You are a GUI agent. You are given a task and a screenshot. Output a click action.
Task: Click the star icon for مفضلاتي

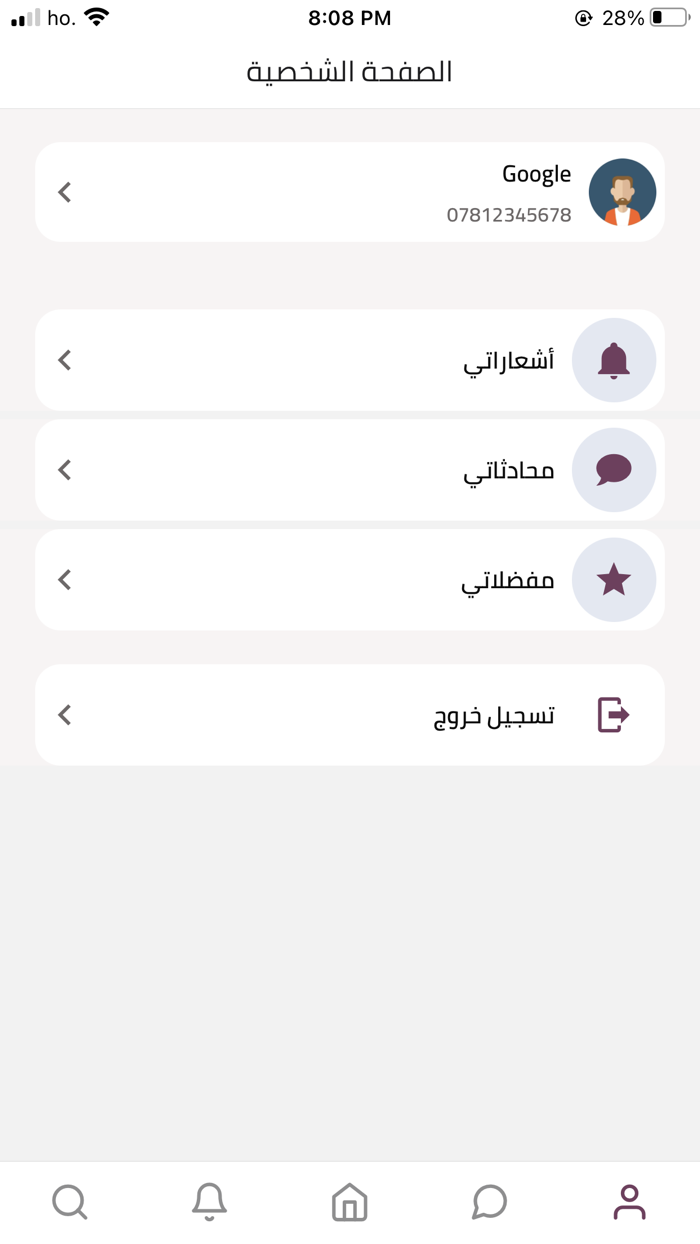point(613,580)
